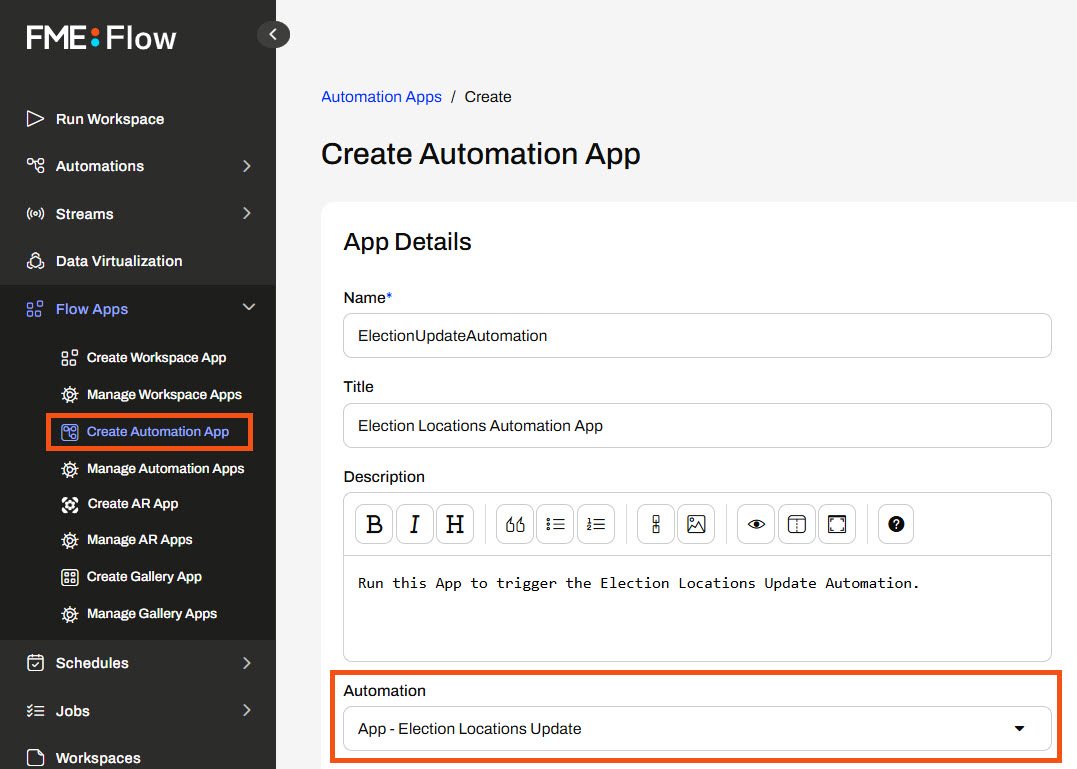
Task: Click the Jobs checklist icon
Action: (35, 711)
